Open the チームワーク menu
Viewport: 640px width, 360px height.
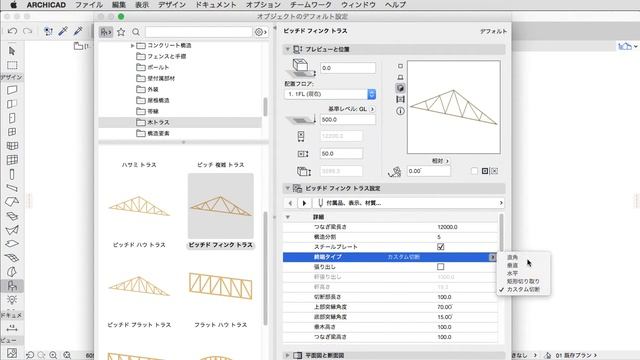tap(311, 5)
